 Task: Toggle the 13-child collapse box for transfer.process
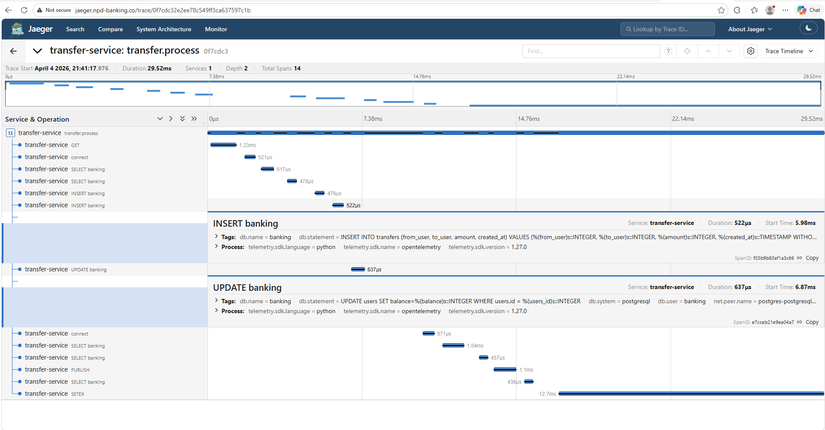10,133
